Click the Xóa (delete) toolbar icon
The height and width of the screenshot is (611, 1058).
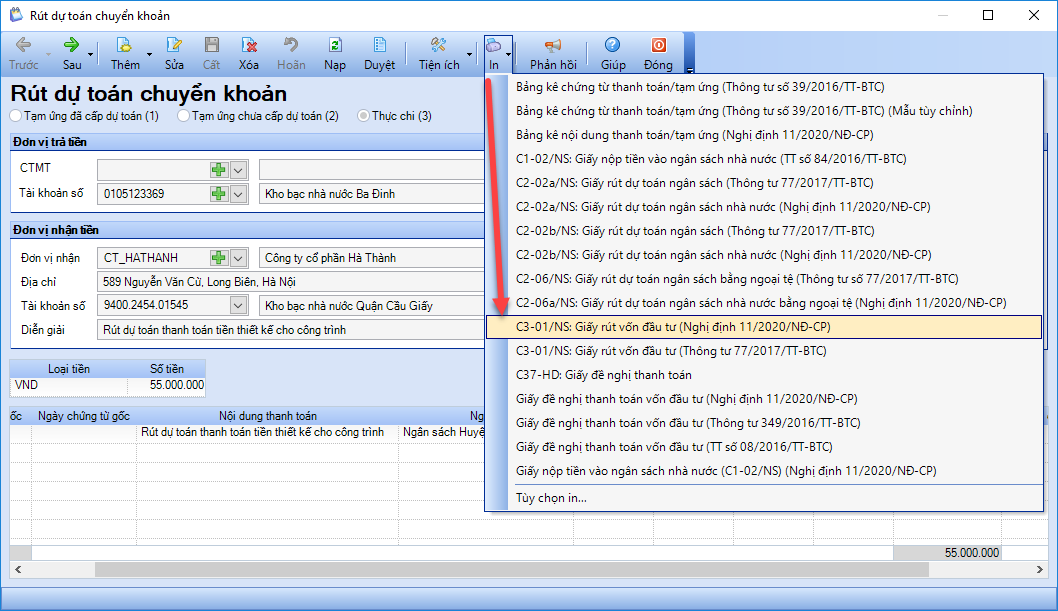249,45
